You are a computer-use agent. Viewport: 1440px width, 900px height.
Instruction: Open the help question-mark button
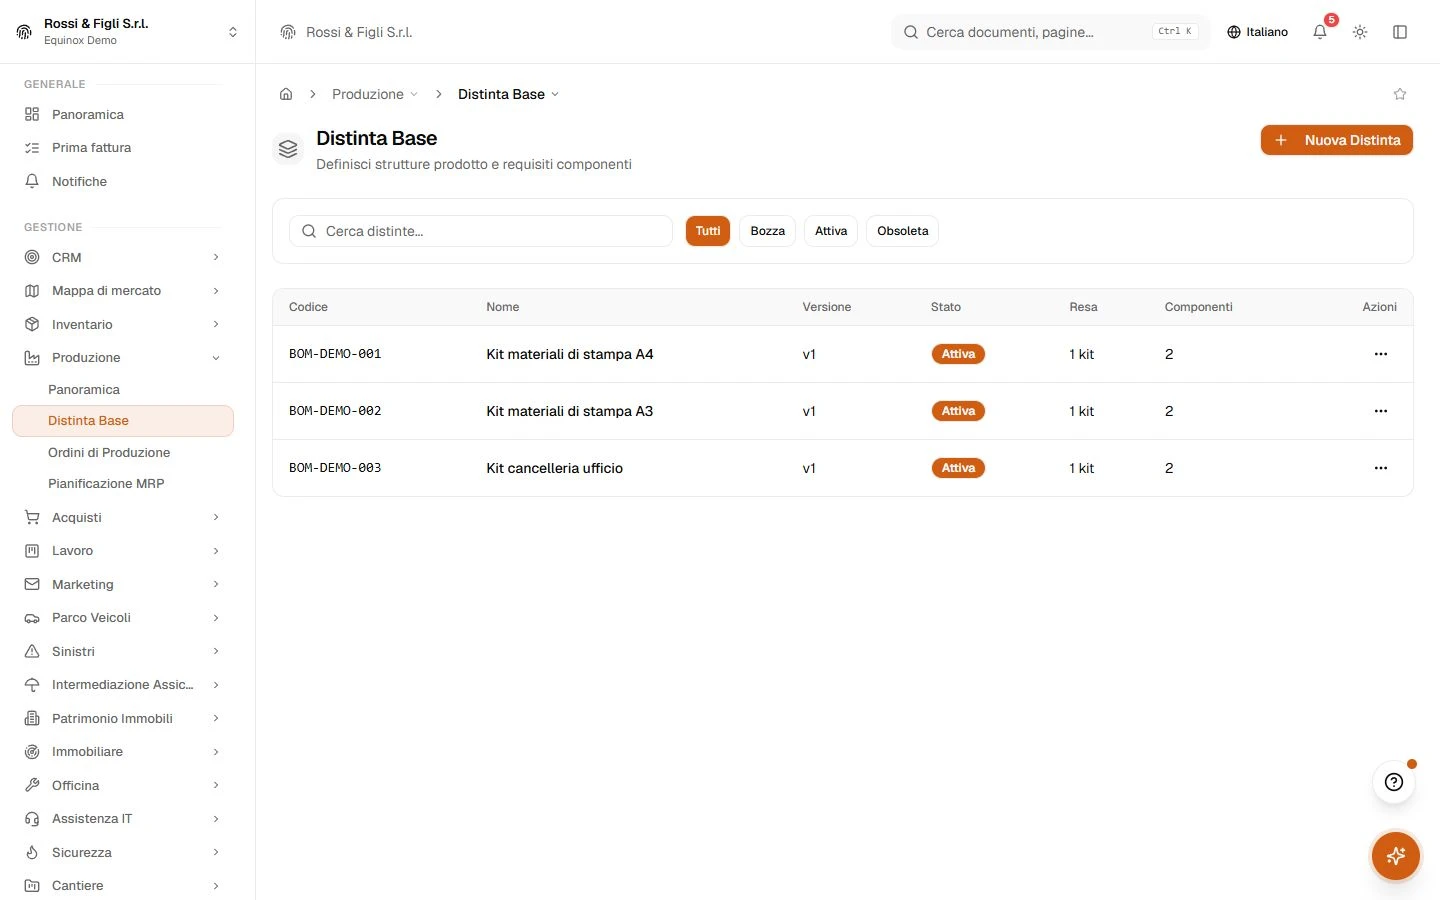tap(1394, 782)
